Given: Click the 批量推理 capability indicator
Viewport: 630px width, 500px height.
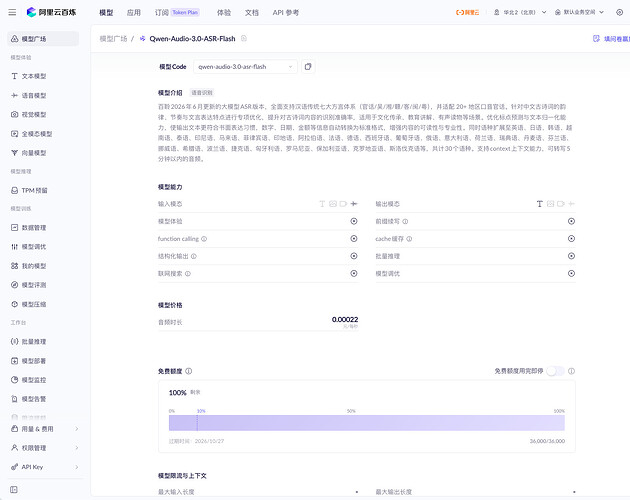Looking at the screenshot, I should click(571, 256).
